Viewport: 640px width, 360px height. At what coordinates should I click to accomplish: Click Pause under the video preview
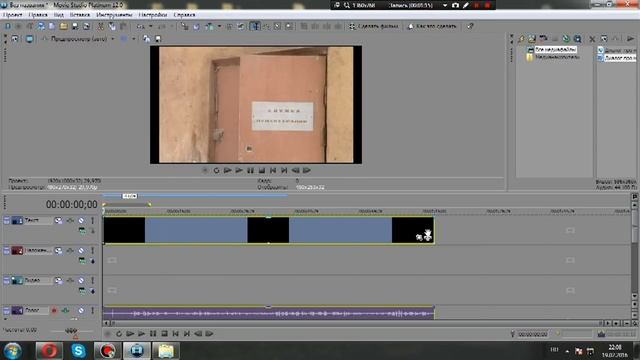(x=250, y=171)
